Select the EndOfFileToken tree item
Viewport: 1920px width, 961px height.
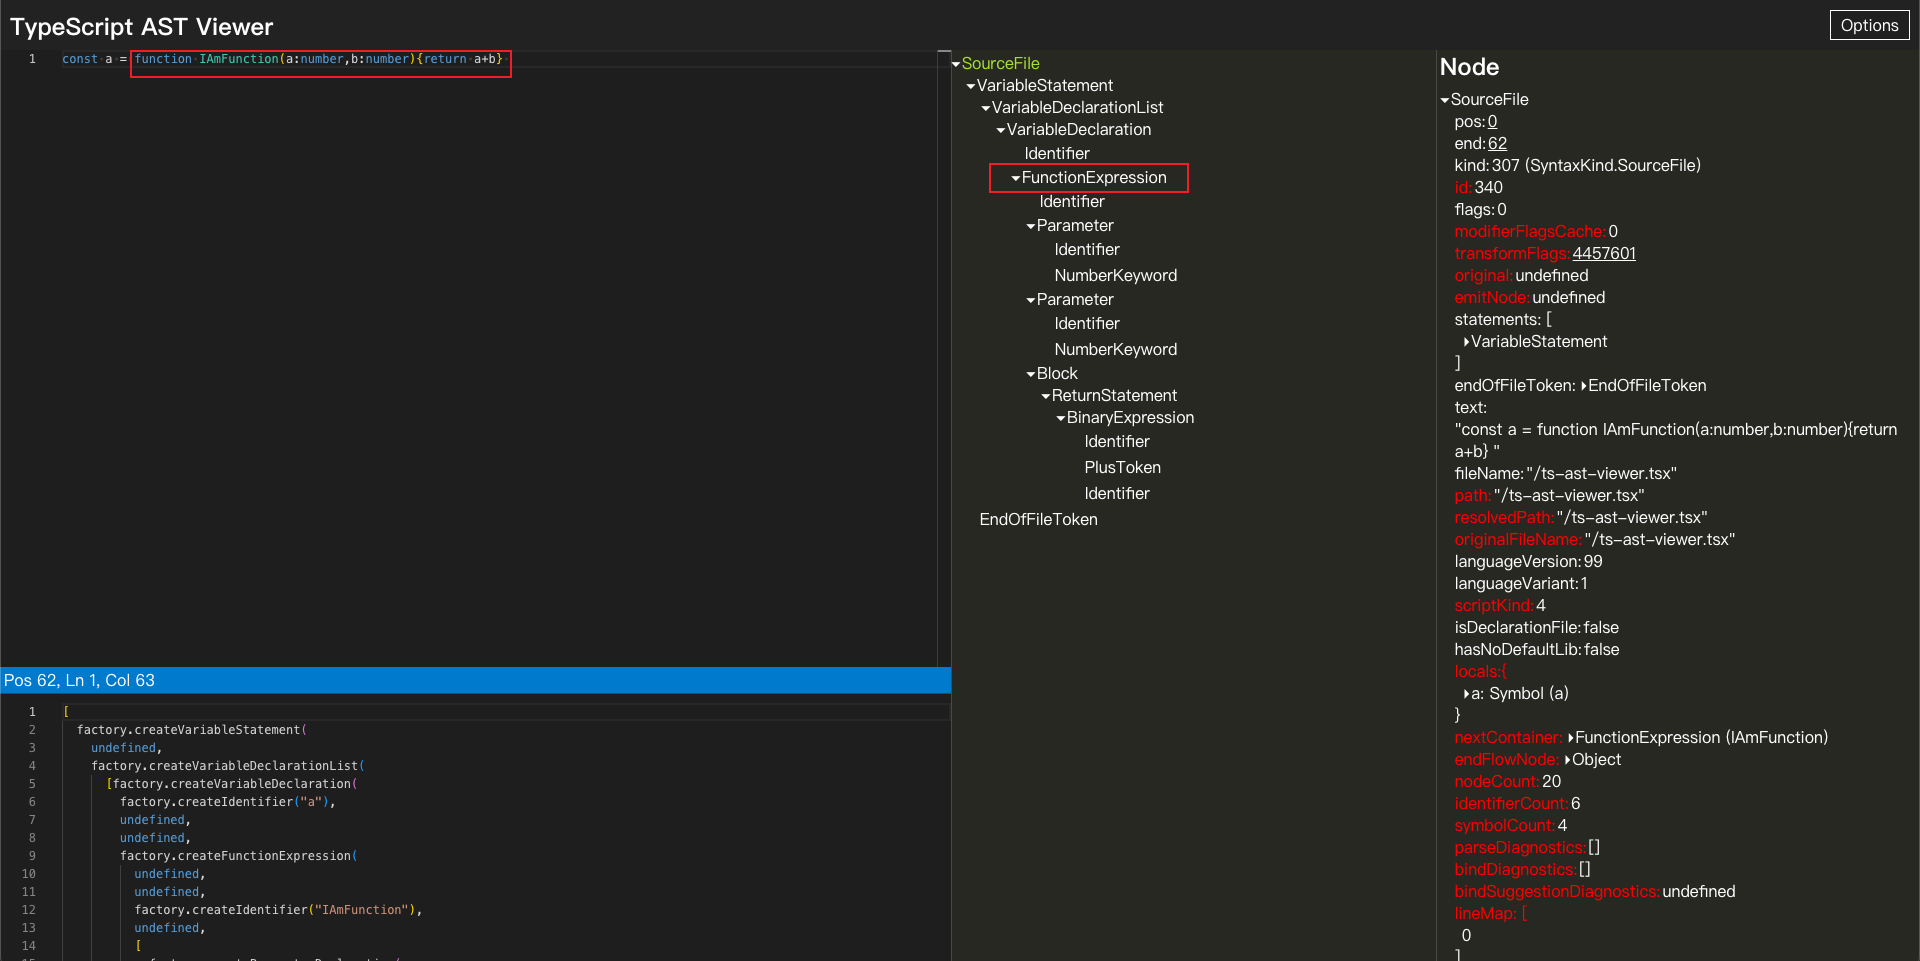[1038, 519]
